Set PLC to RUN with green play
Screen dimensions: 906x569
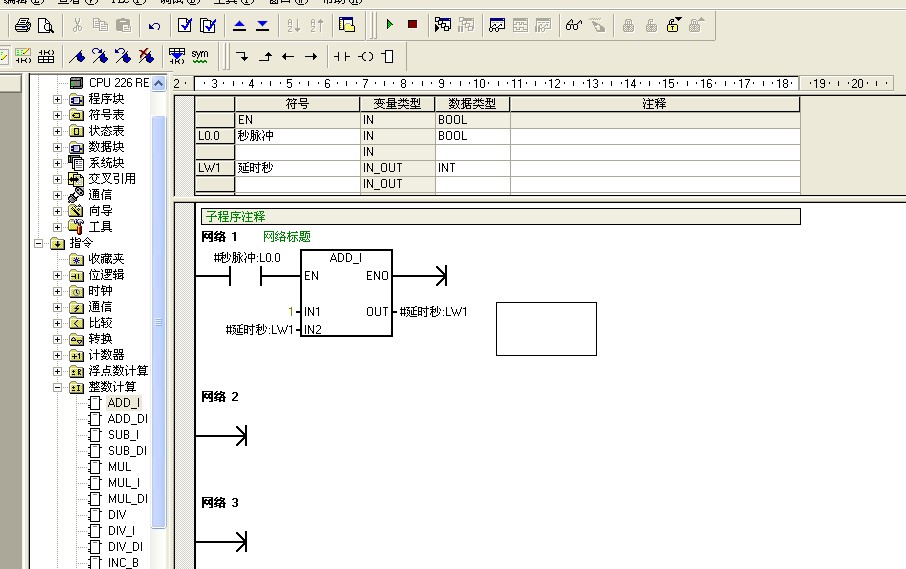pyautogui.click(x=389, y=25)
